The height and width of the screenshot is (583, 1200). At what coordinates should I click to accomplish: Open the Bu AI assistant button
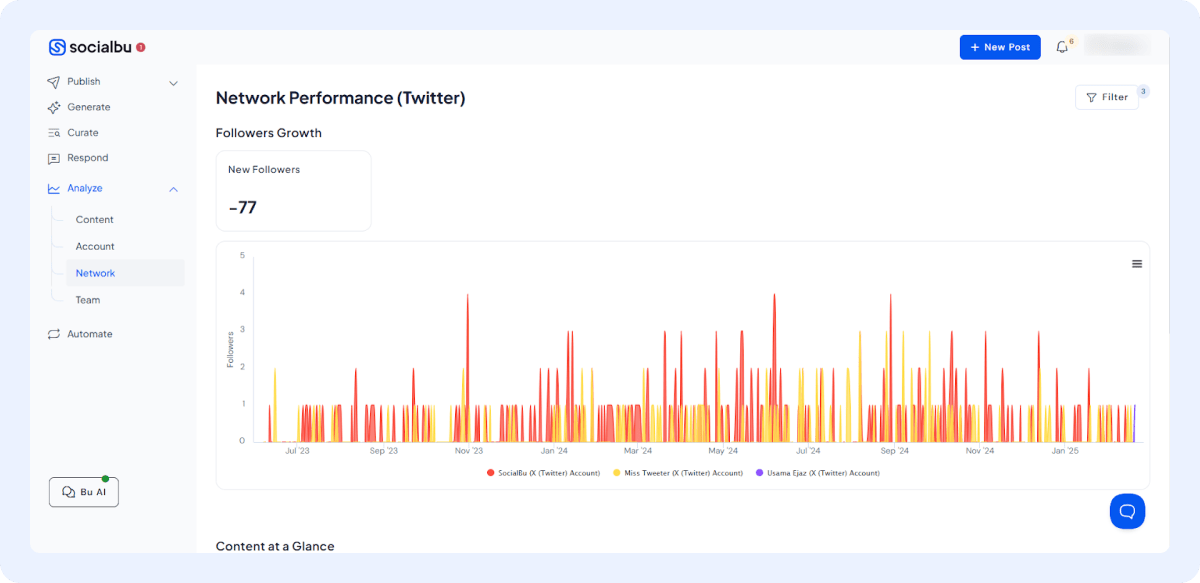pos(84,492)
